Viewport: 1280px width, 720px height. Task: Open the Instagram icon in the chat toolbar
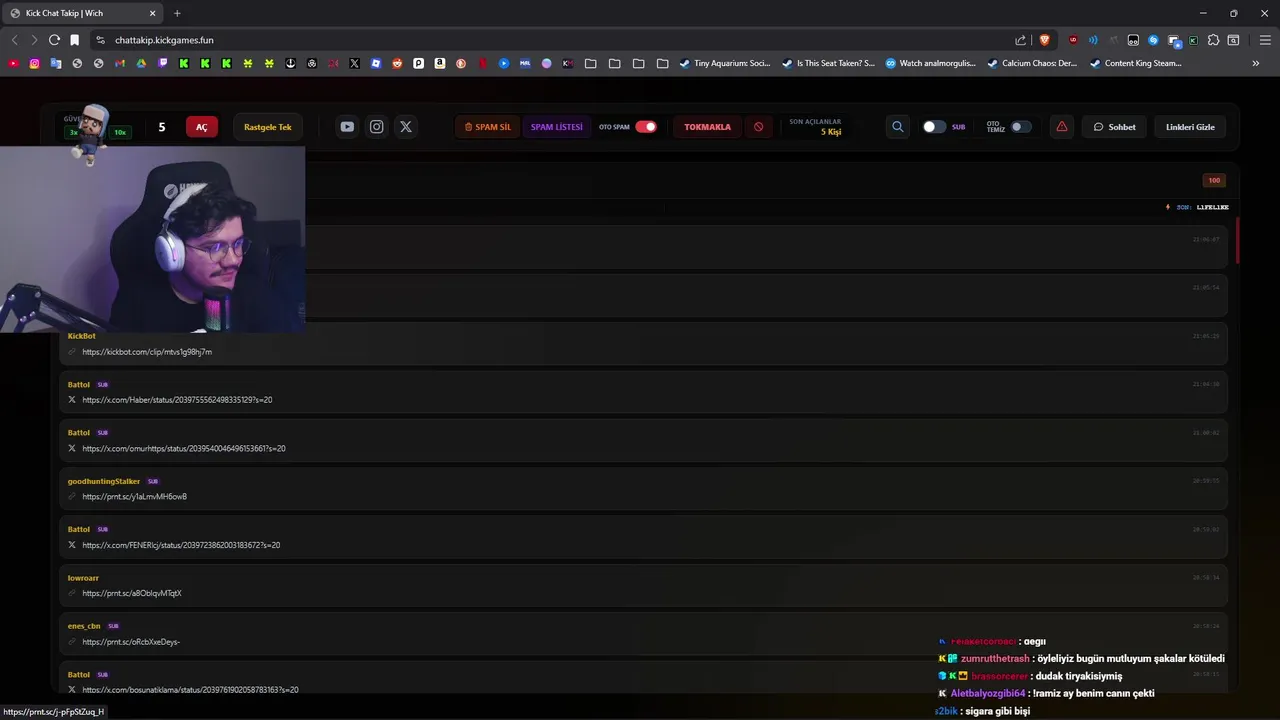coord(376,127)
